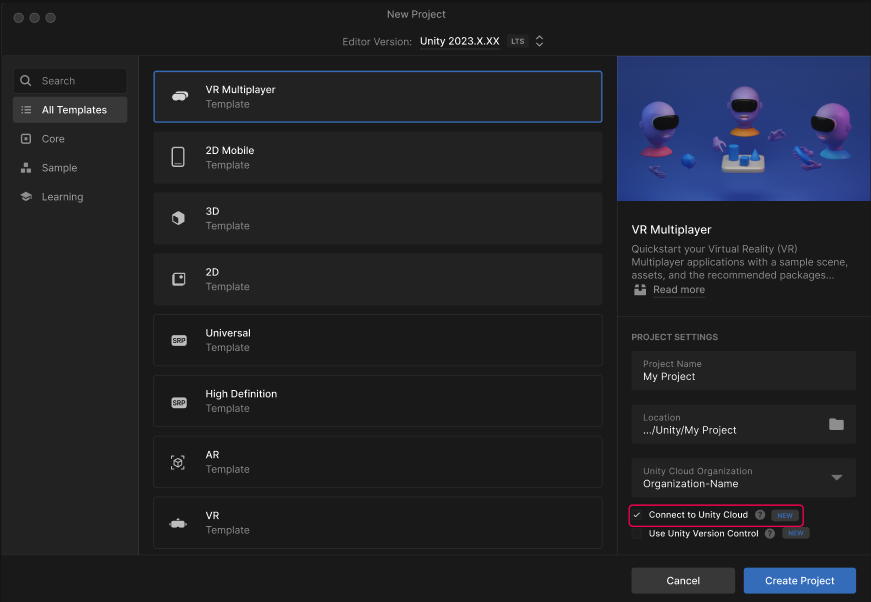Screen dimensions: 871x602
Task: Select the VR template icon
Action: coord(180,522)
